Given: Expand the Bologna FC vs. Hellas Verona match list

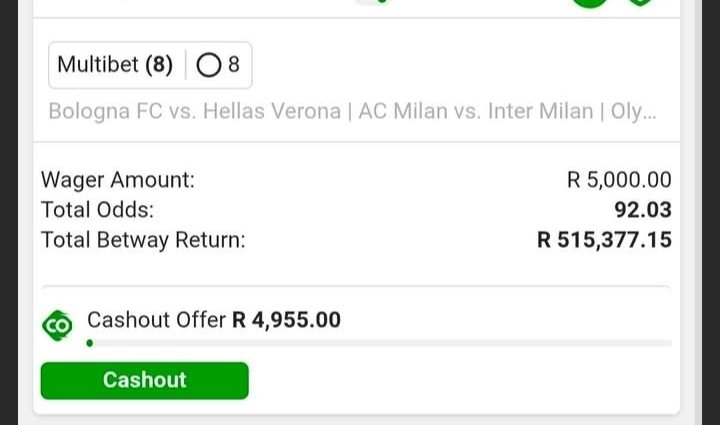Looking at the screenshot, I should [195, 112].
